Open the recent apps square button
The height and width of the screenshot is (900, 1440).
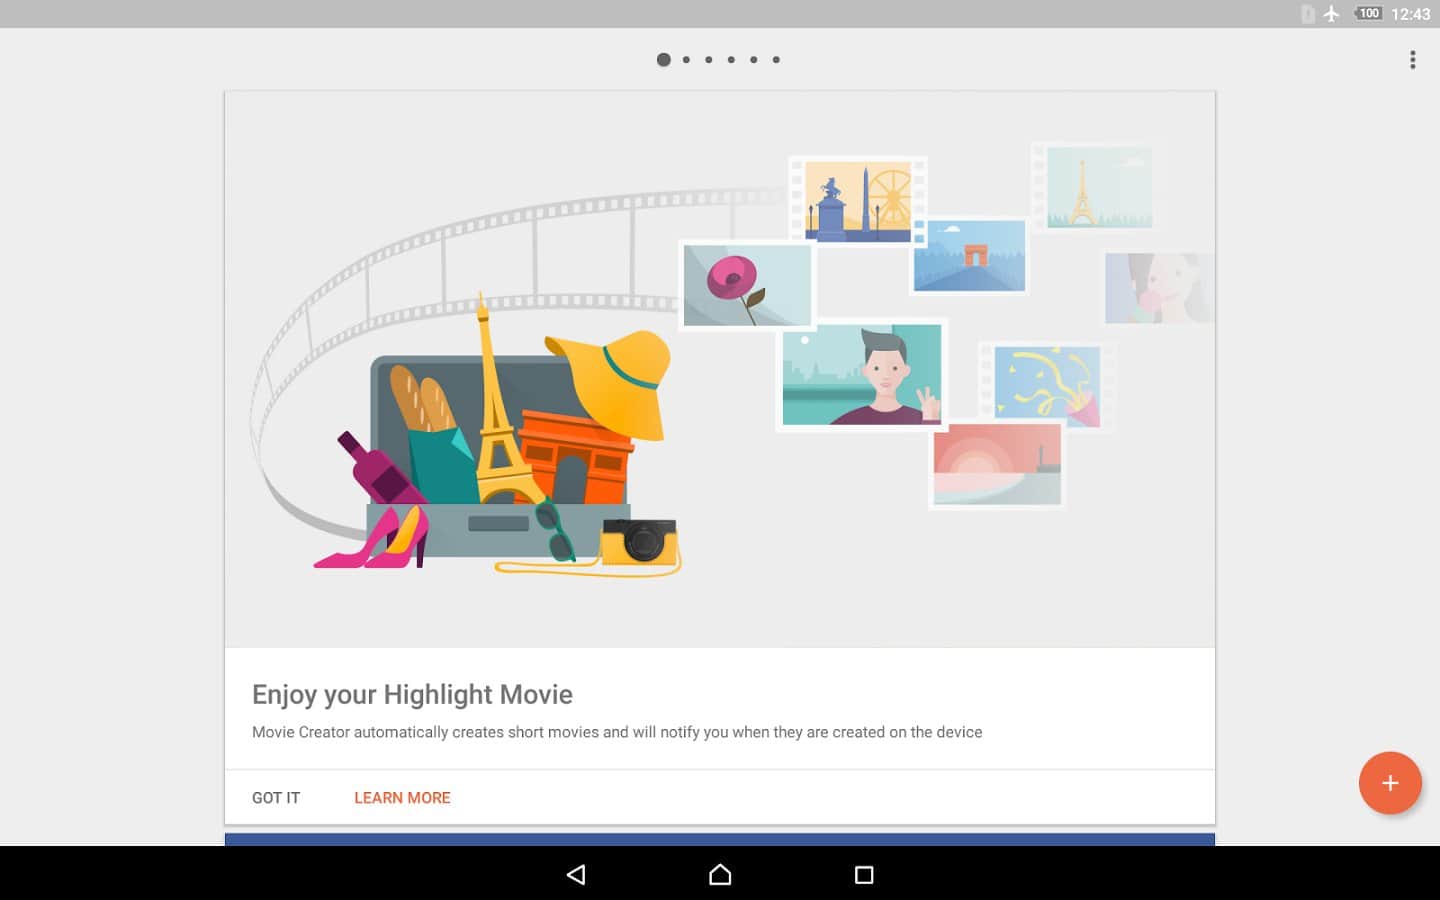coord(864,875)
